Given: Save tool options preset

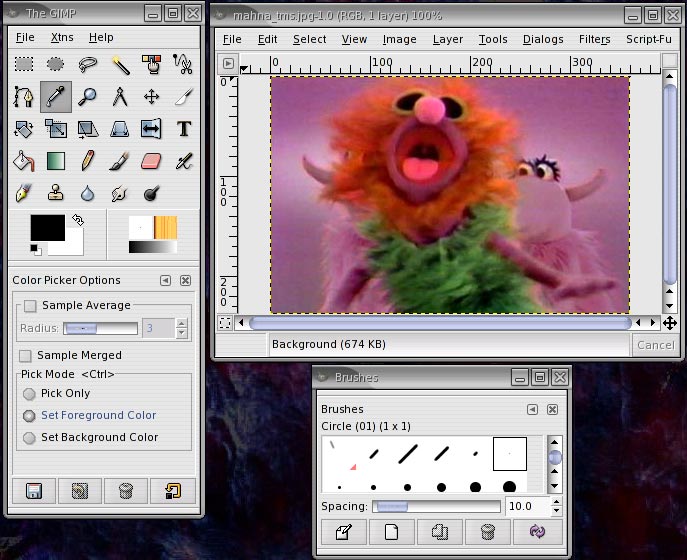Looking at the screenshot, I should (34, 491).
